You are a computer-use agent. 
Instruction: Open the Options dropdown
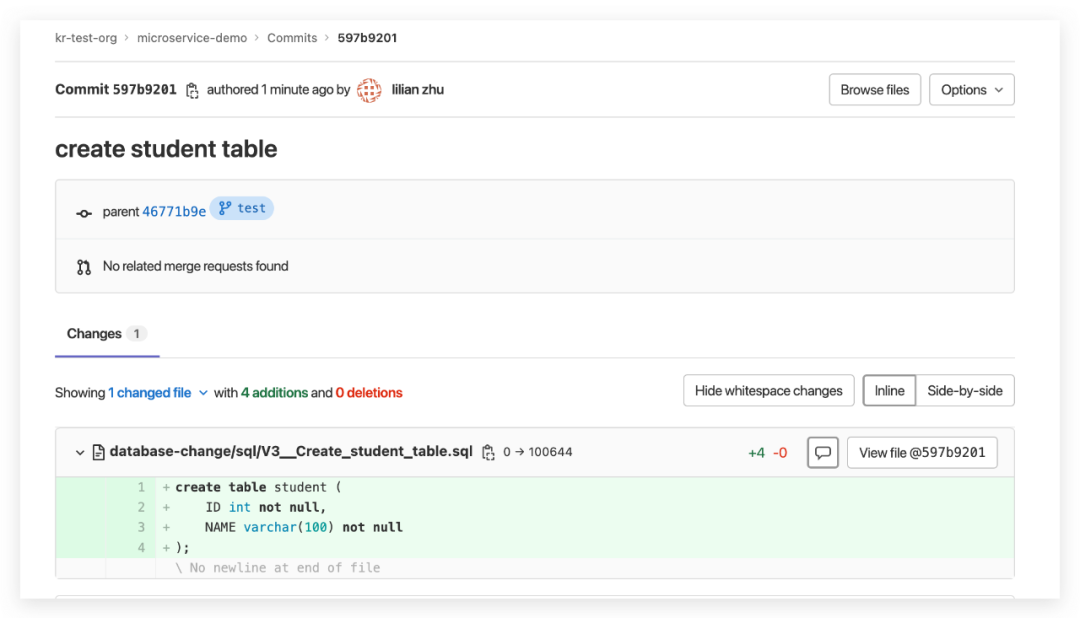pyautogui.click(x=971, y=90)
